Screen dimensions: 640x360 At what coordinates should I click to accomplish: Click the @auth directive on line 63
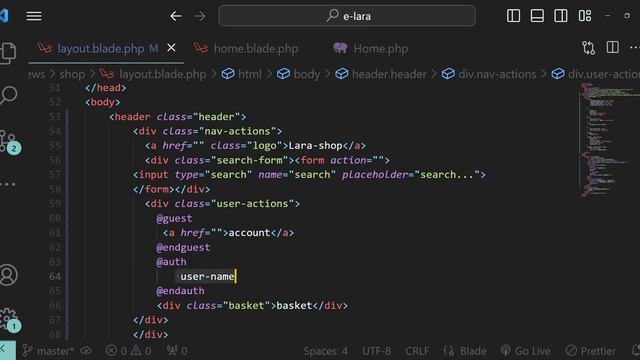click(x=171, y=262)
